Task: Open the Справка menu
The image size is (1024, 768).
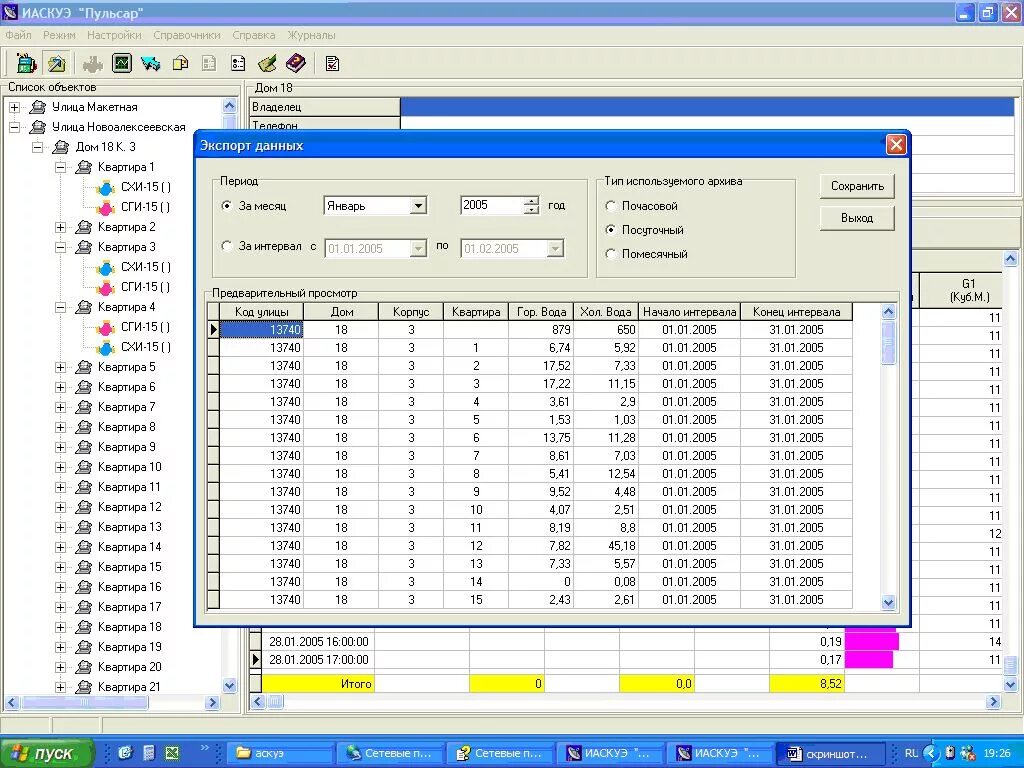Action: click(x=253, y=35)
